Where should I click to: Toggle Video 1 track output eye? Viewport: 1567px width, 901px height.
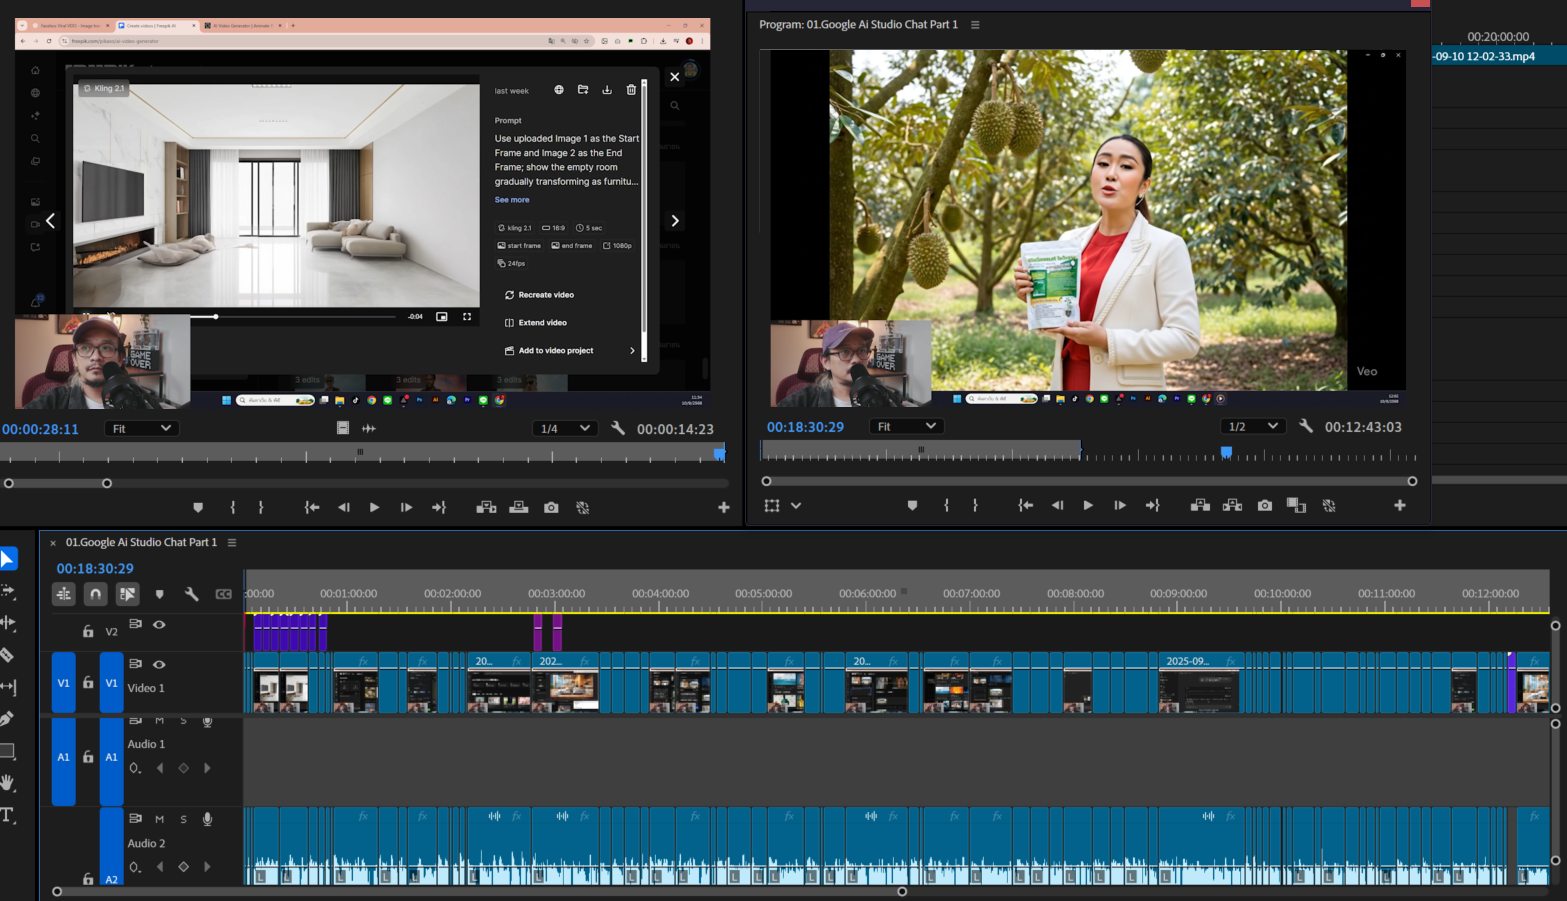pos(159,664)
